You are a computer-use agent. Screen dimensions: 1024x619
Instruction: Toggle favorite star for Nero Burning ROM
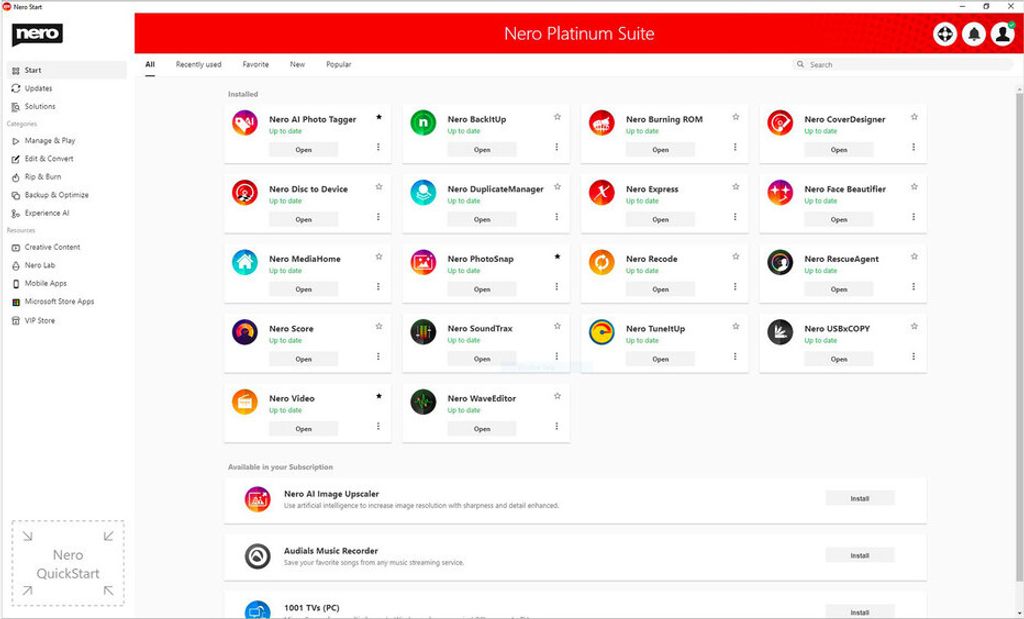[x=735, y=118]
